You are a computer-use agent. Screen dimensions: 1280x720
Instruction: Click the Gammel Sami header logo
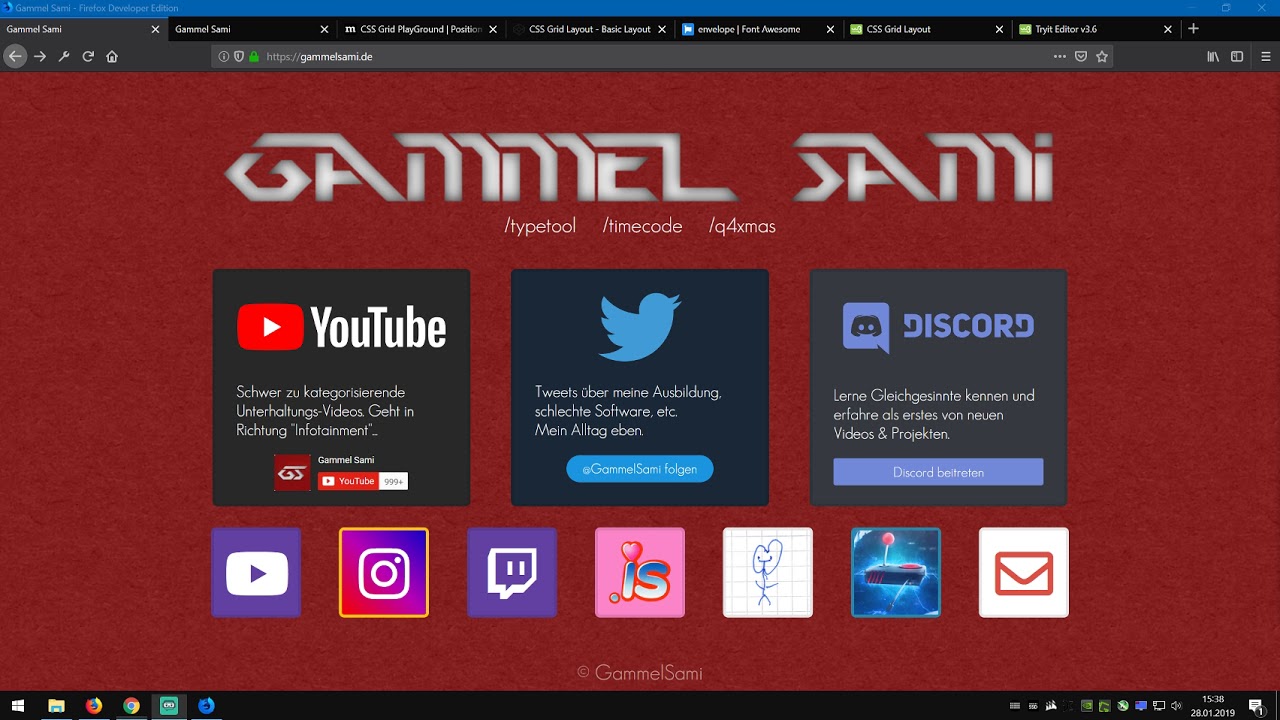640,166
